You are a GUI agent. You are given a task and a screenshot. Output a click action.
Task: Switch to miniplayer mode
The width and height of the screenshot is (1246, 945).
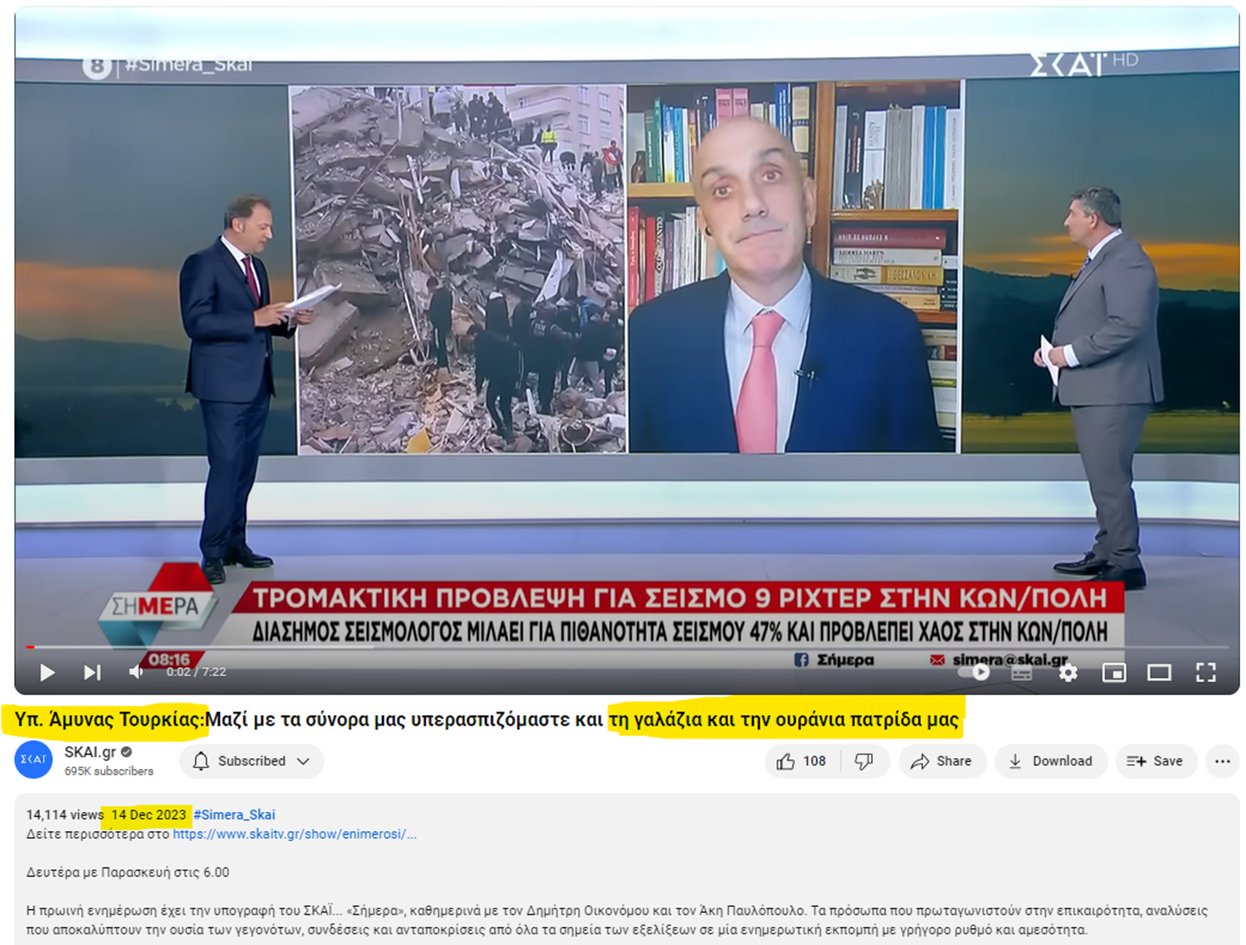[1113, 672]
